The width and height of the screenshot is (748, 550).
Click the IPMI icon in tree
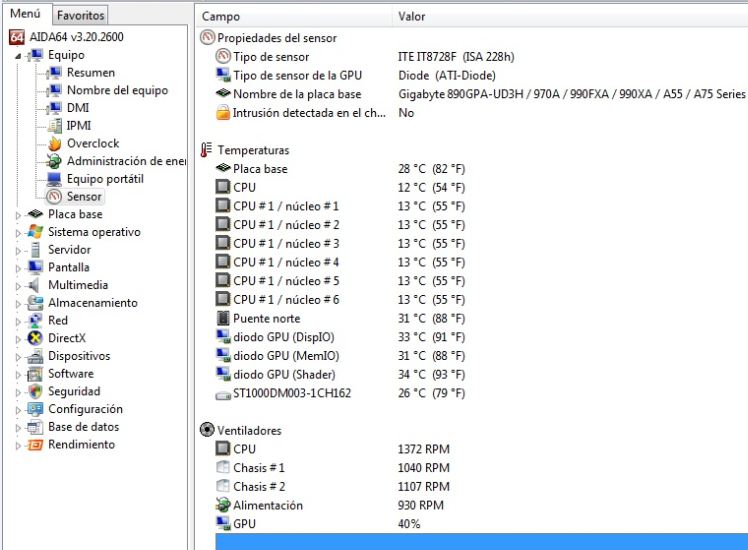point(55,125)
